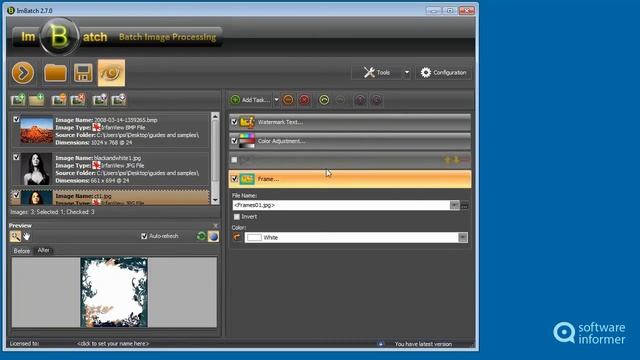Disable the Color Adjustment task checkbox

pyautogui.click(x=234, y=141)
